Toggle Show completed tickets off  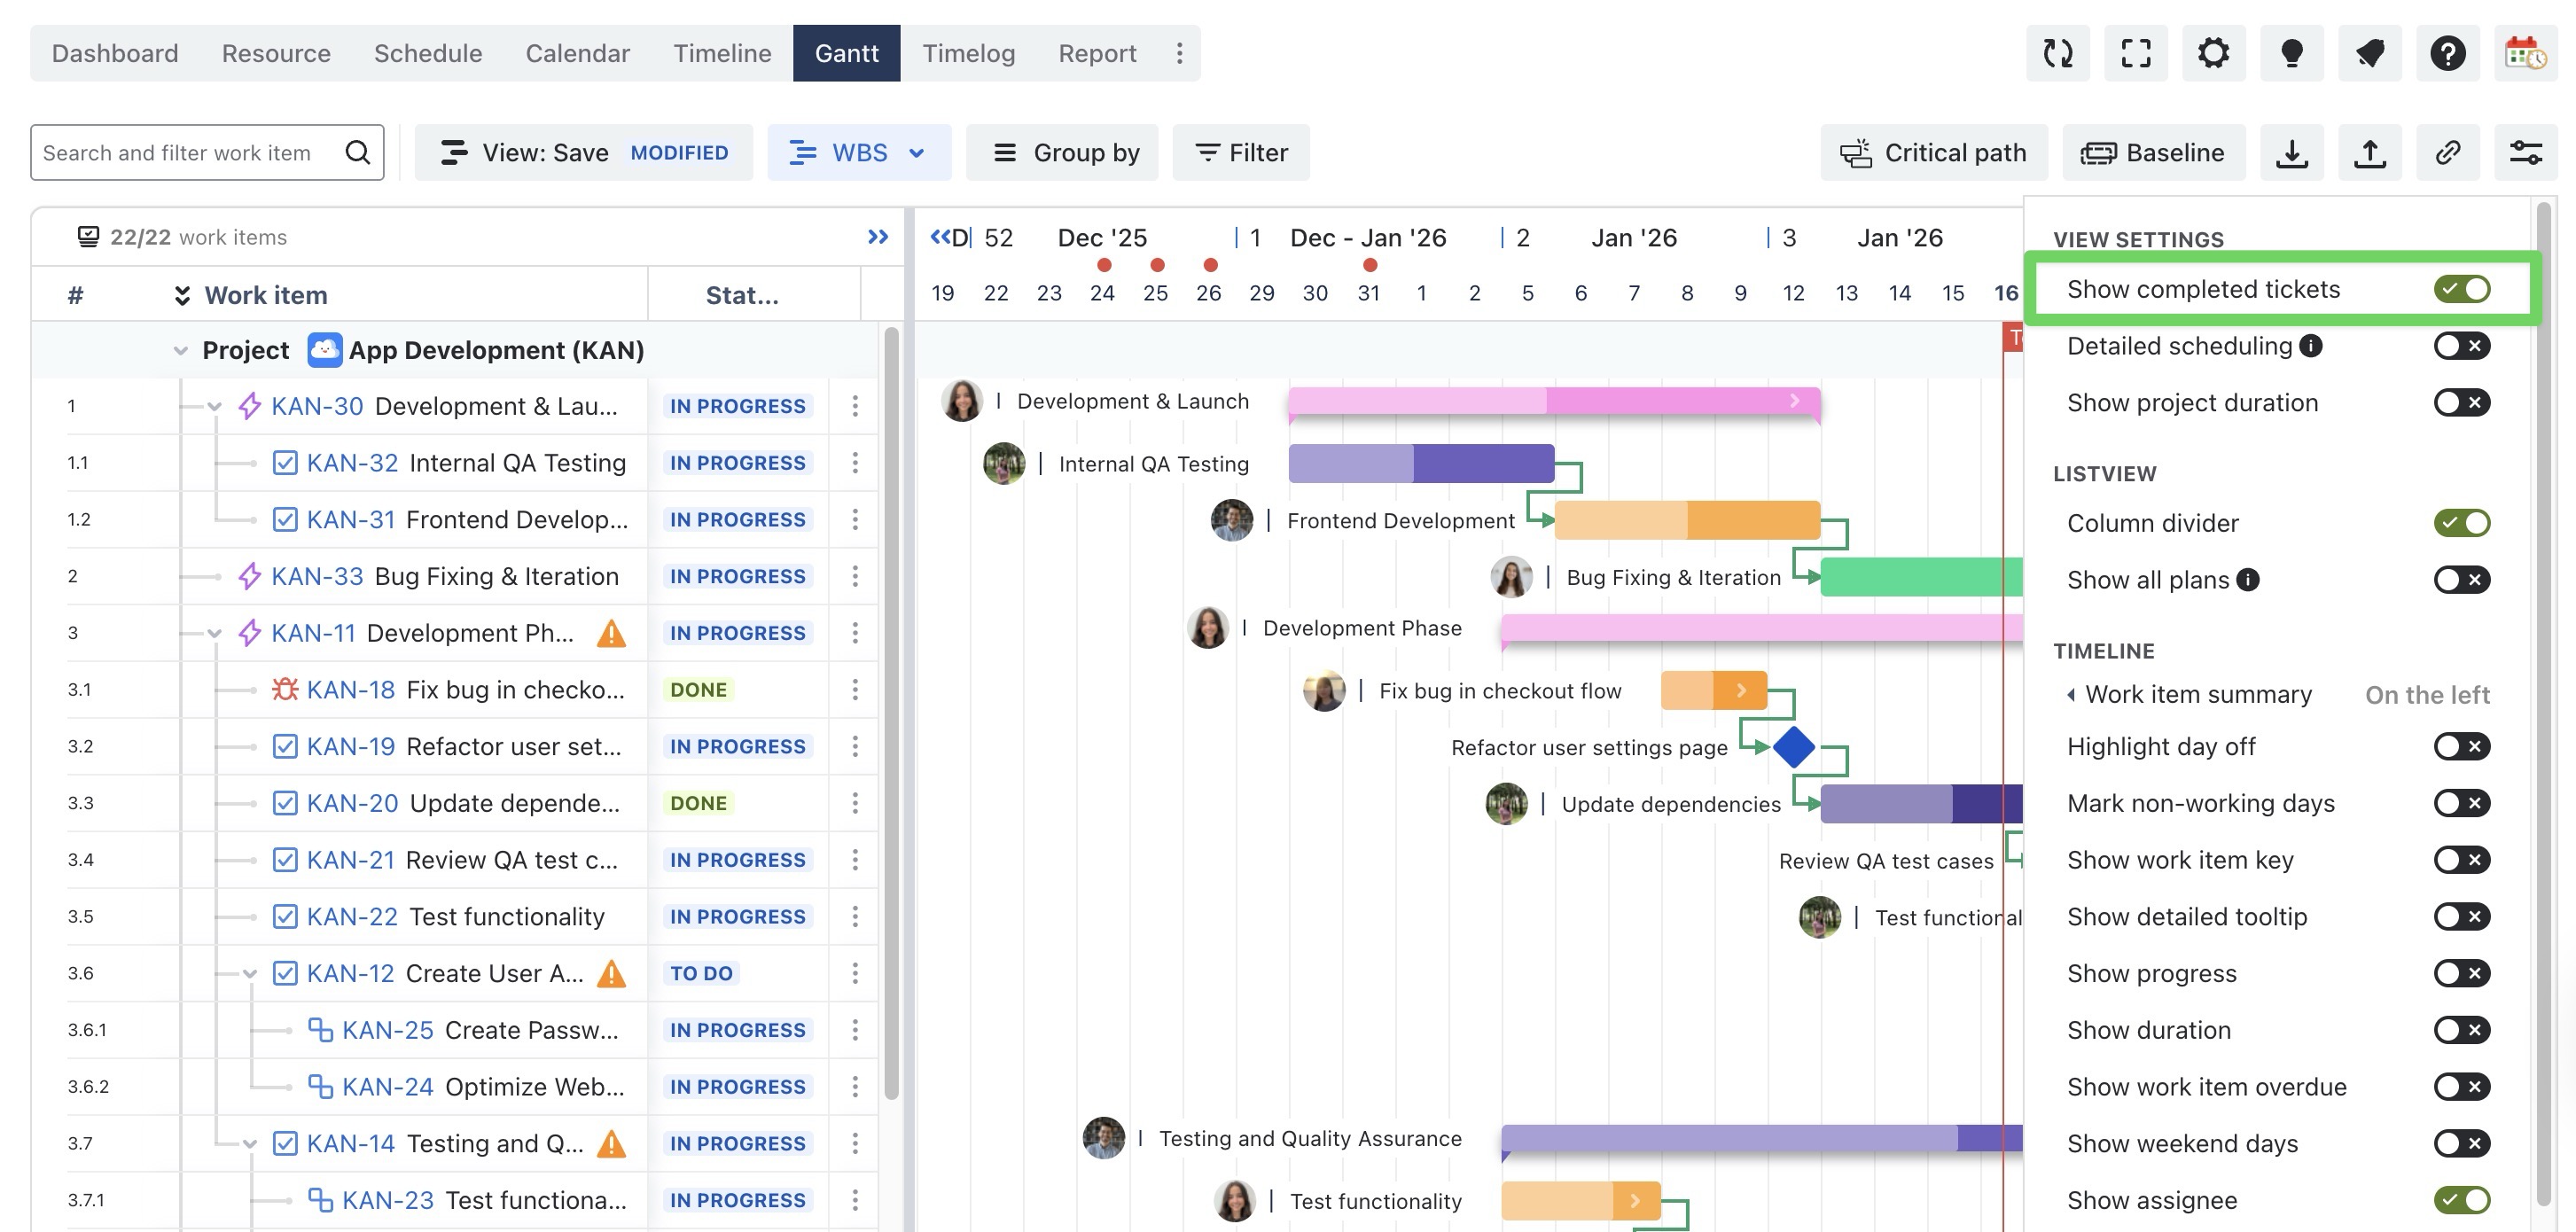click(2461, 289)
